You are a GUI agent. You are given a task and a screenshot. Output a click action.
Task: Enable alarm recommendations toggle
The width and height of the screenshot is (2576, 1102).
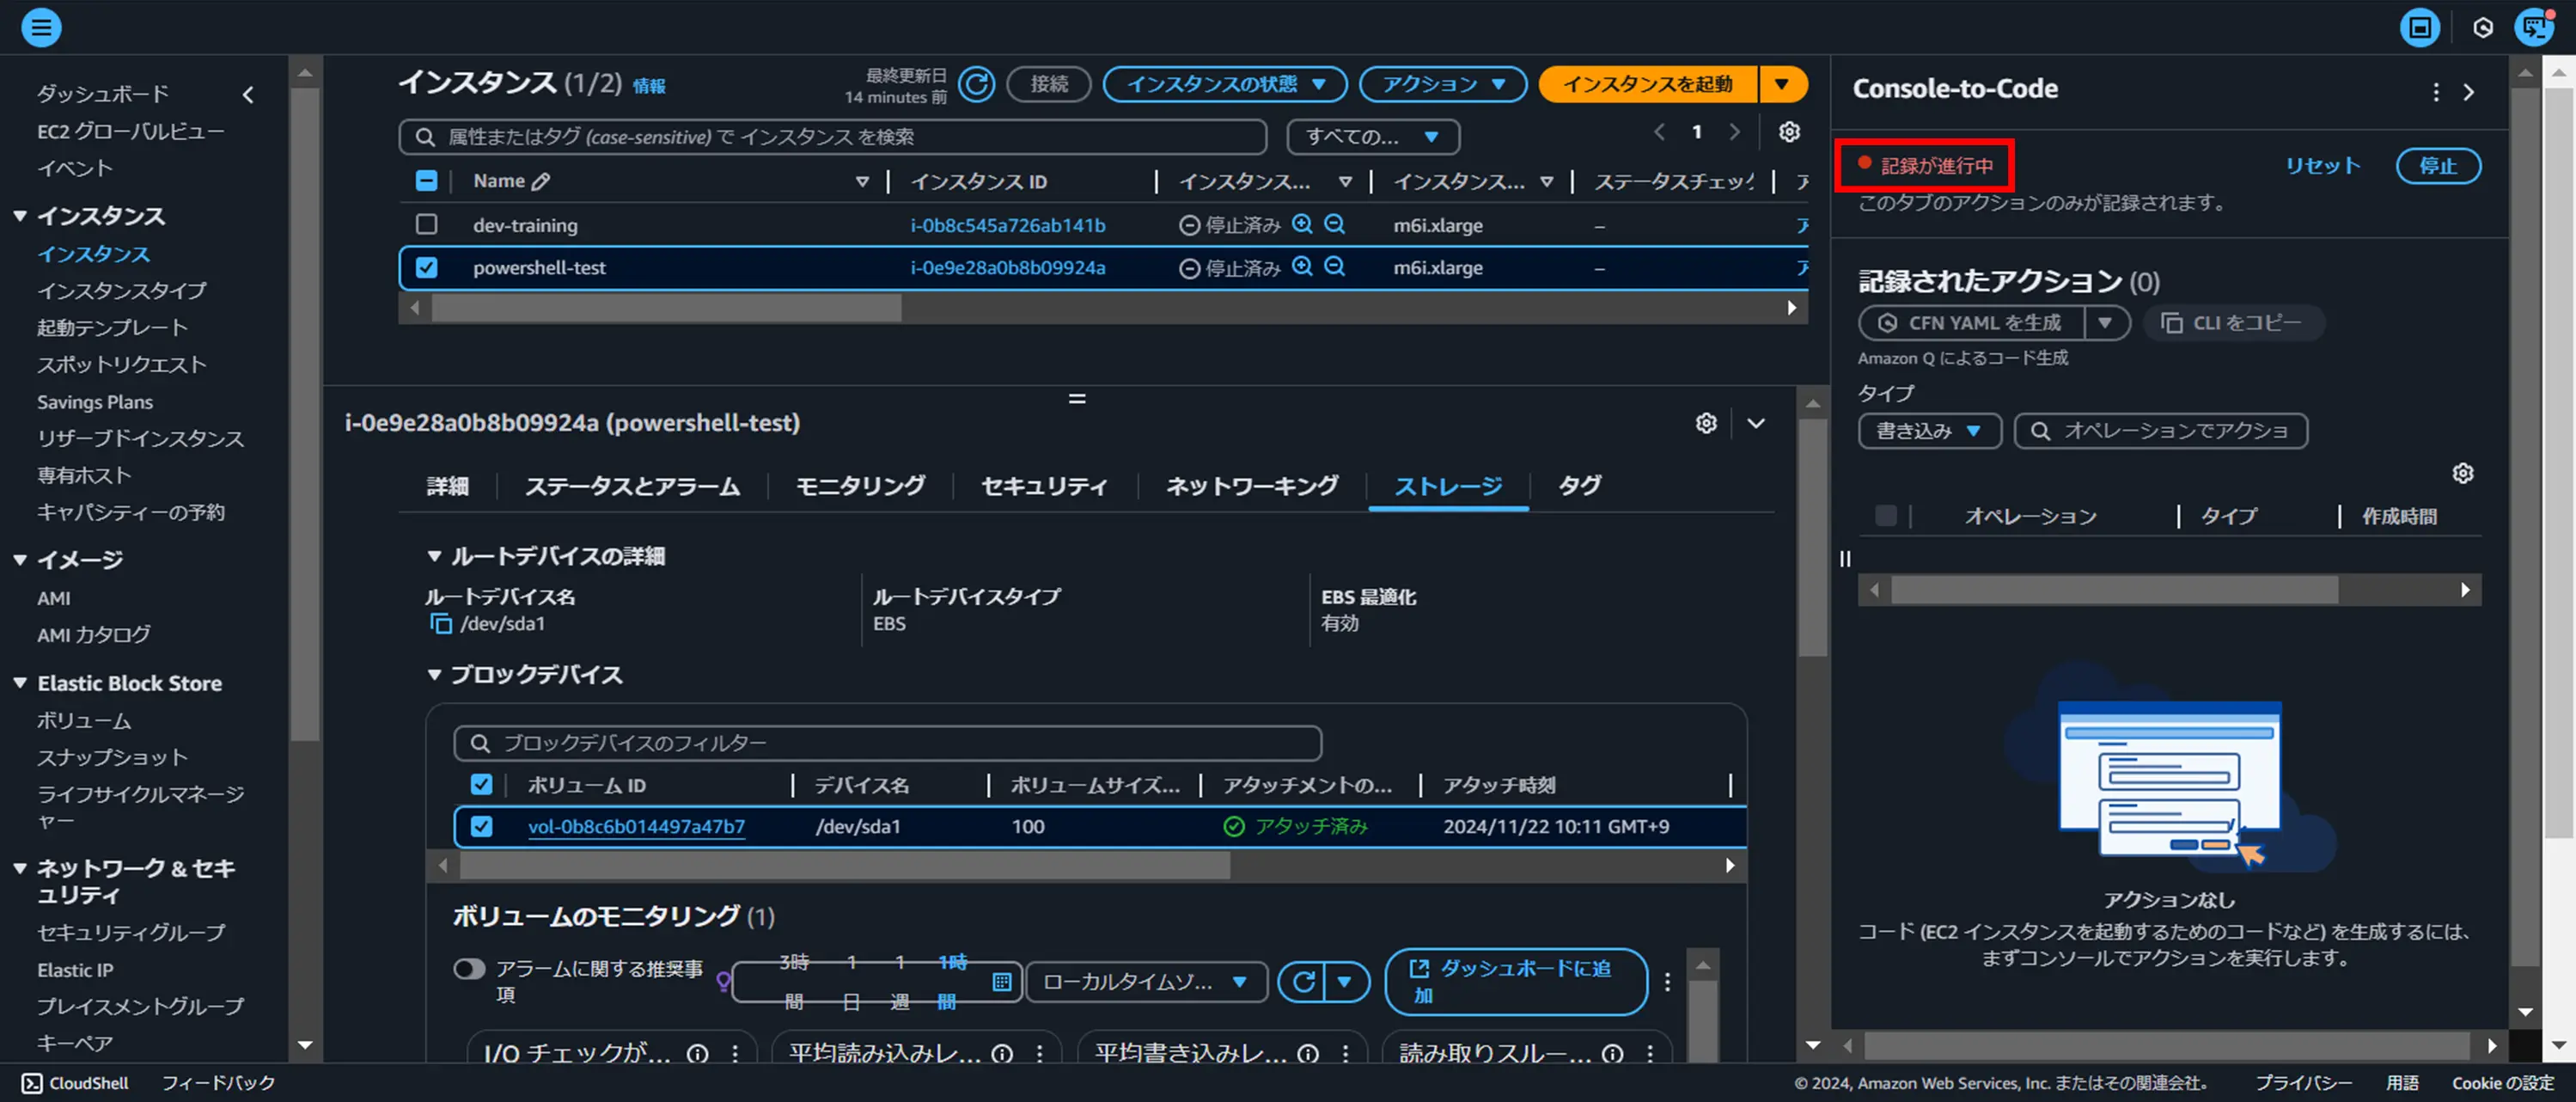[469, 969]
